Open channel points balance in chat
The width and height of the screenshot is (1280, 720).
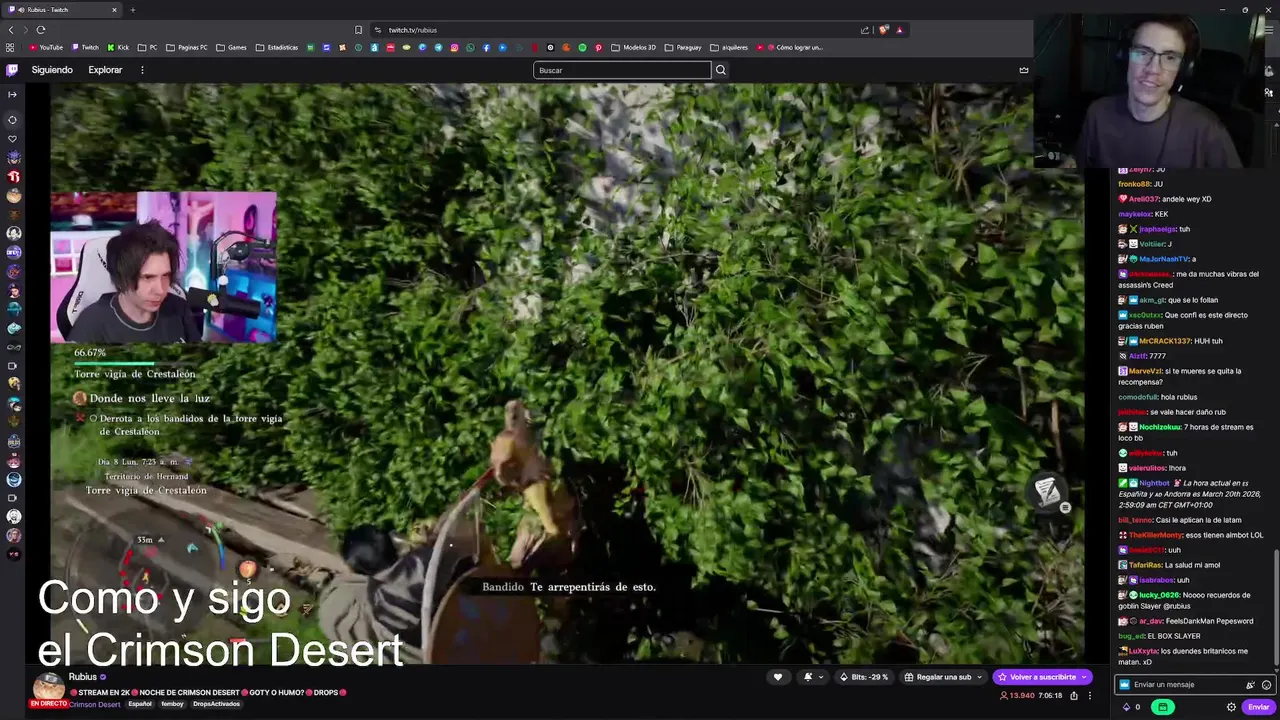(x=1130, y=707)
